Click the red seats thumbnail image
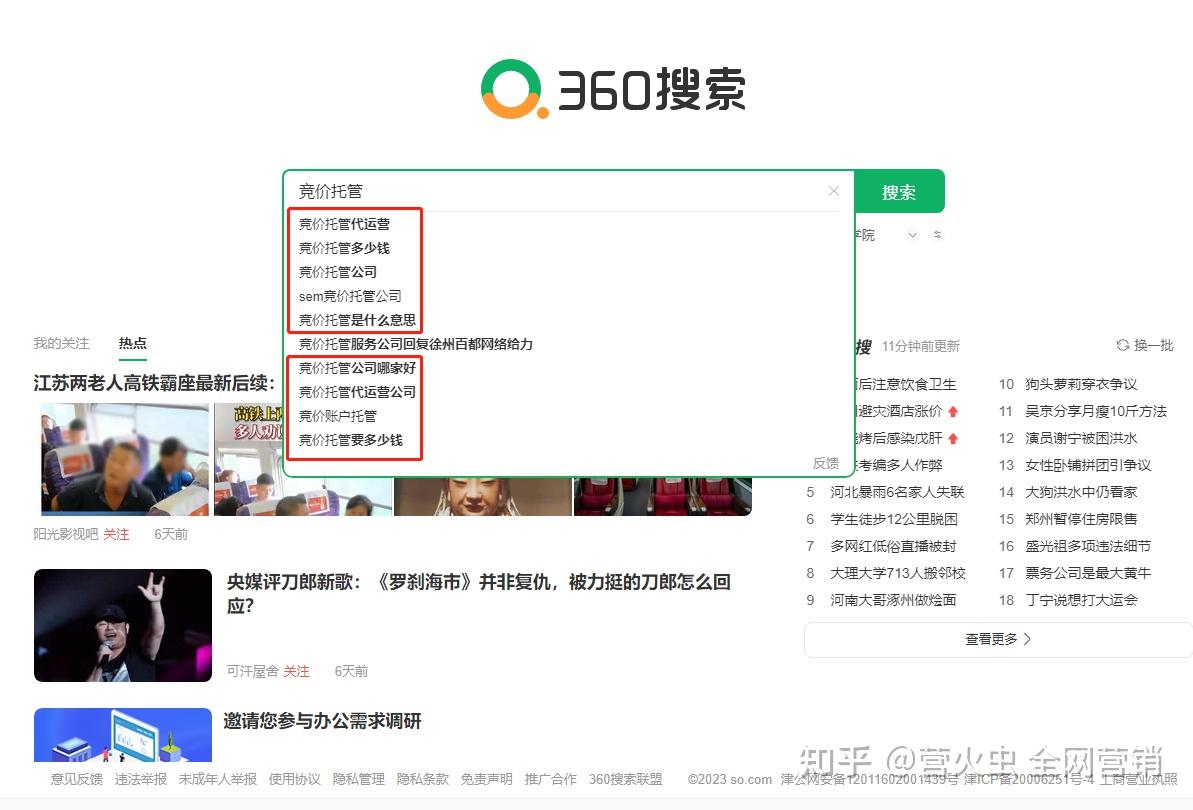Image resolution: width=1193 pixels, height=810 pixels. (663, 497)
